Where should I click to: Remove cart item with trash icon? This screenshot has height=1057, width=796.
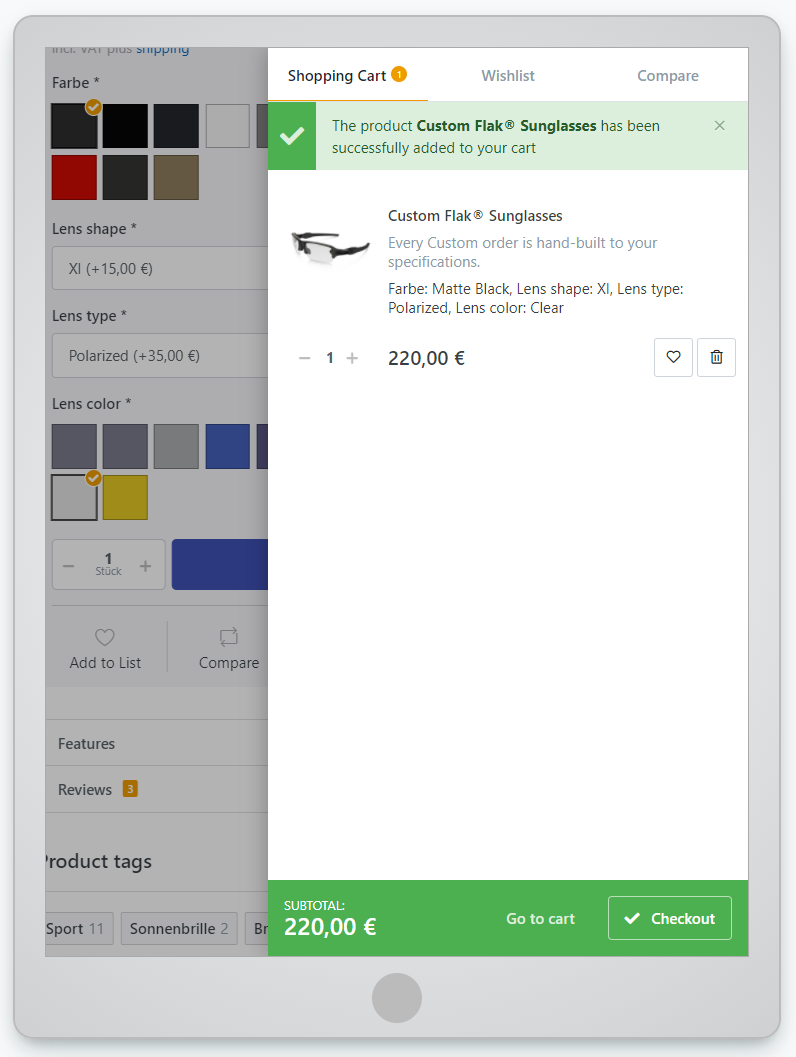point(716,357)
